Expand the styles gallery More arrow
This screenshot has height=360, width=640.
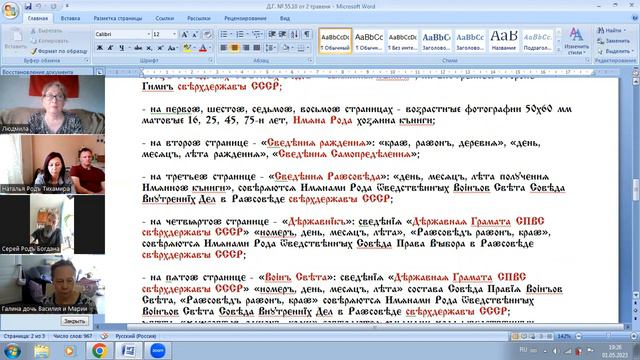(x=559, y=49)
